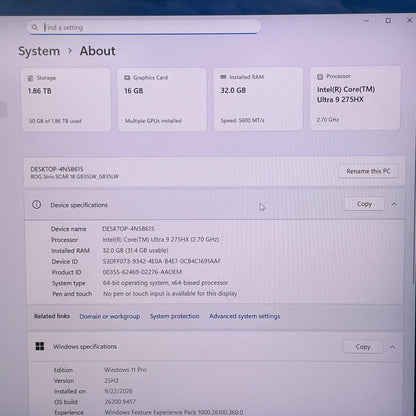Image resolution: width=416 pixels, height=416 pixels.
Task: Click the Windows logo icon
Action: pos(40,346)
